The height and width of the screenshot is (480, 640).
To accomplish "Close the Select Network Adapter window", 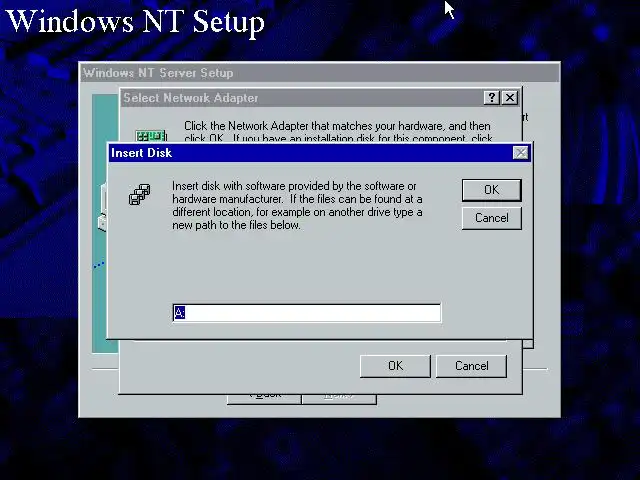I will coord(510,98).
